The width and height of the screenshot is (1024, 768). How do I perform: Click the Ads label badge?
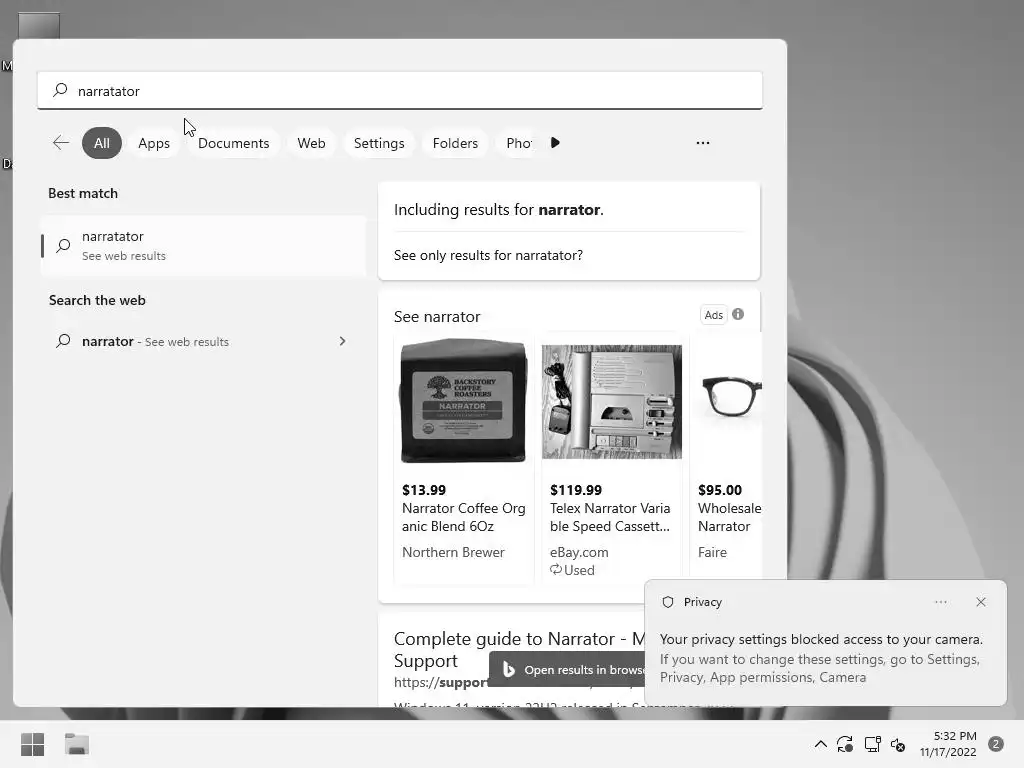[714, 315]
